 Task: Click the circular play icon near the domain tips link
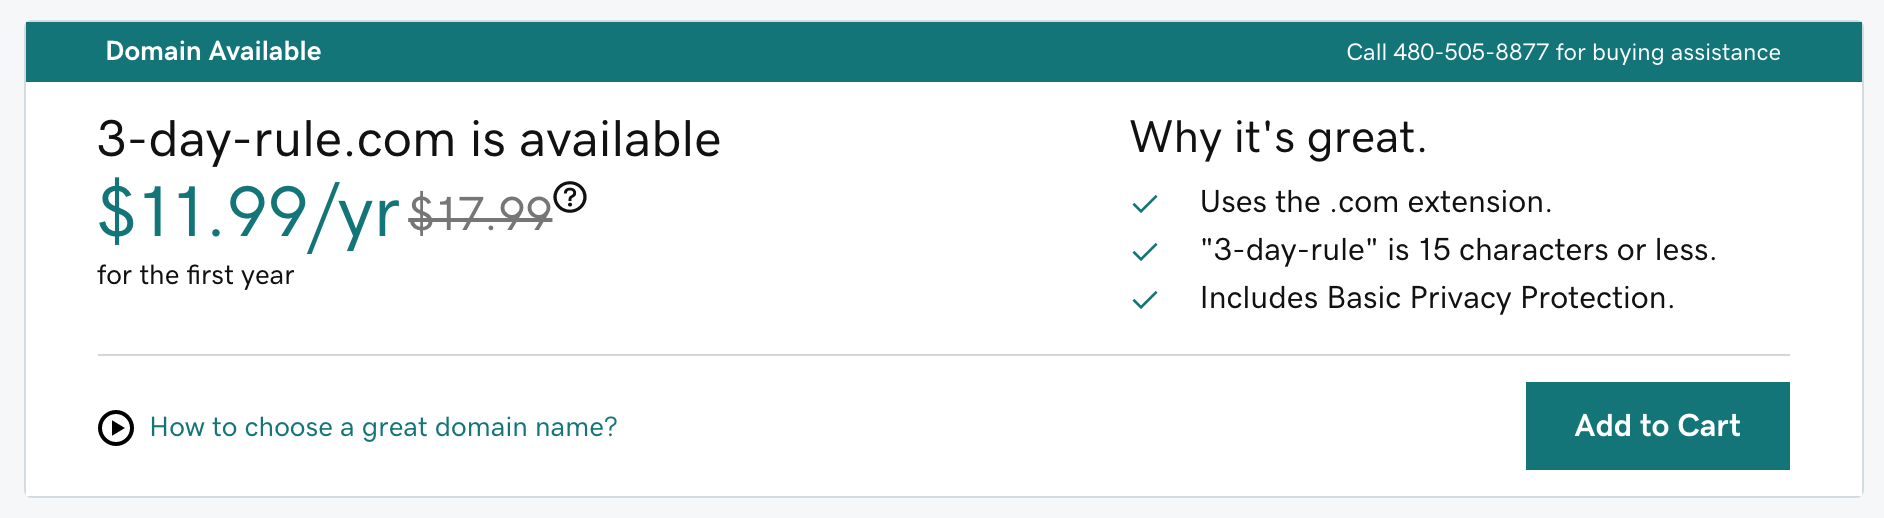(x=116, y=428)
